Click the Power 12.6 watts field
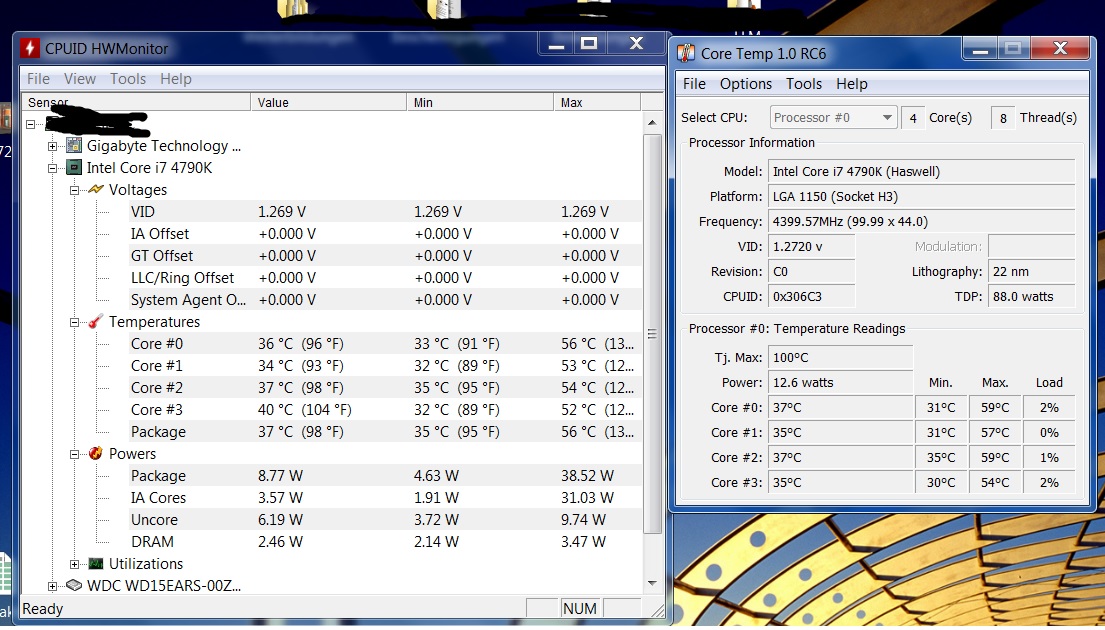Image resolution: width=1105 pixels, height=630 pixels. pyautogui.click(x=841, y=383)
